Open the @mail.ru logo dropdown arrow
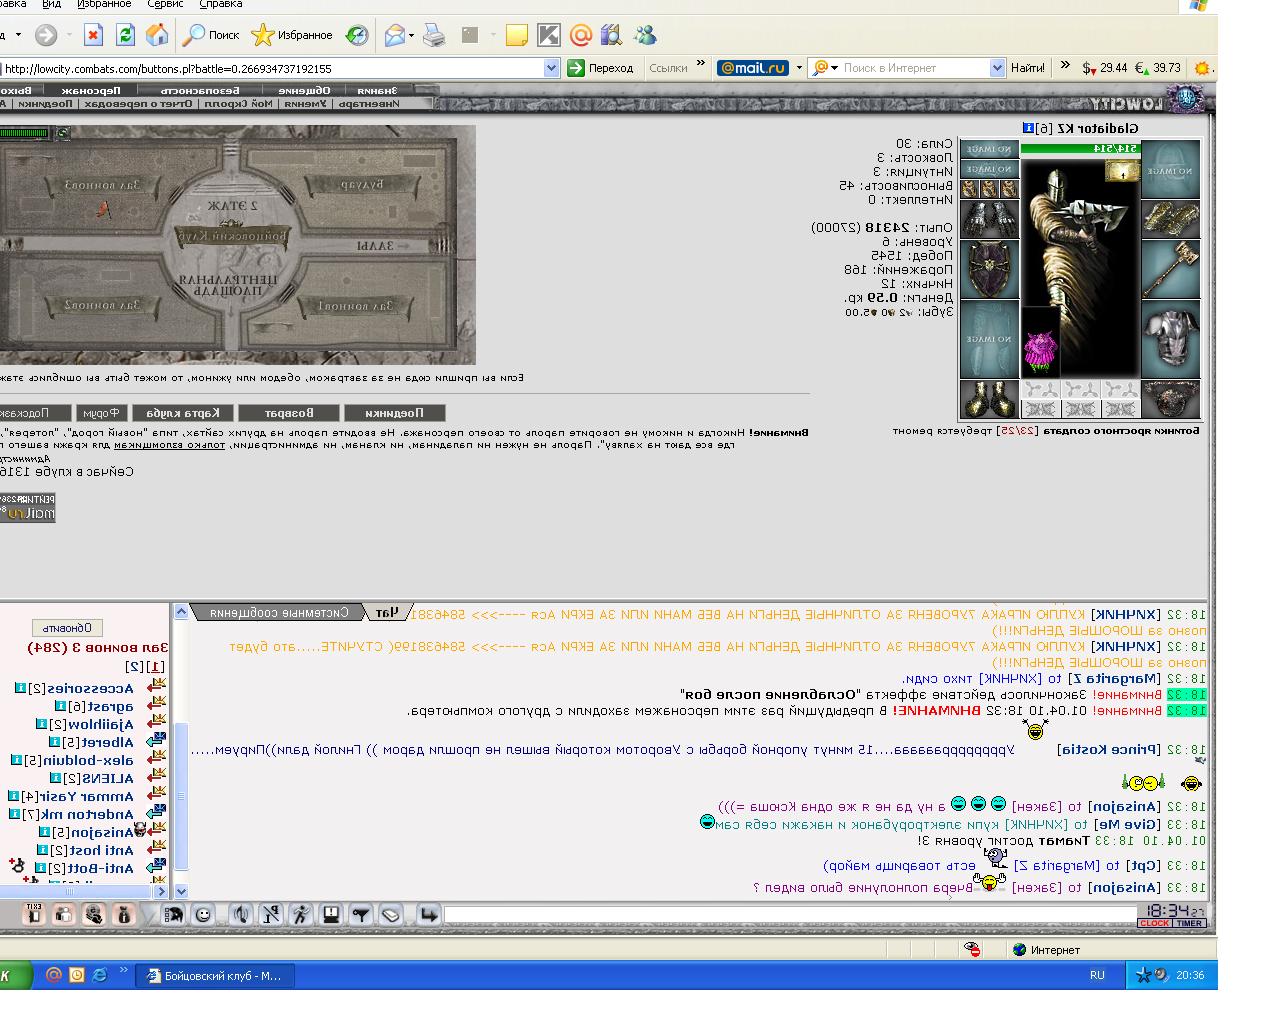The width and height of the screenshot is (1280, 1024). point(799,68)
